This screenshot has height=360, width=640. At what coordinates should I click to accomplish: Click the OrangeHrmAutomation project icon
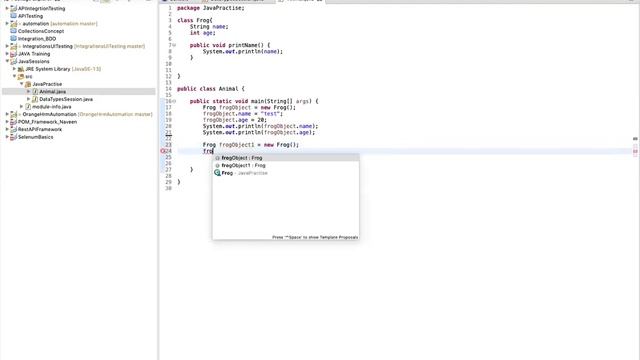[x=13, y=114]
